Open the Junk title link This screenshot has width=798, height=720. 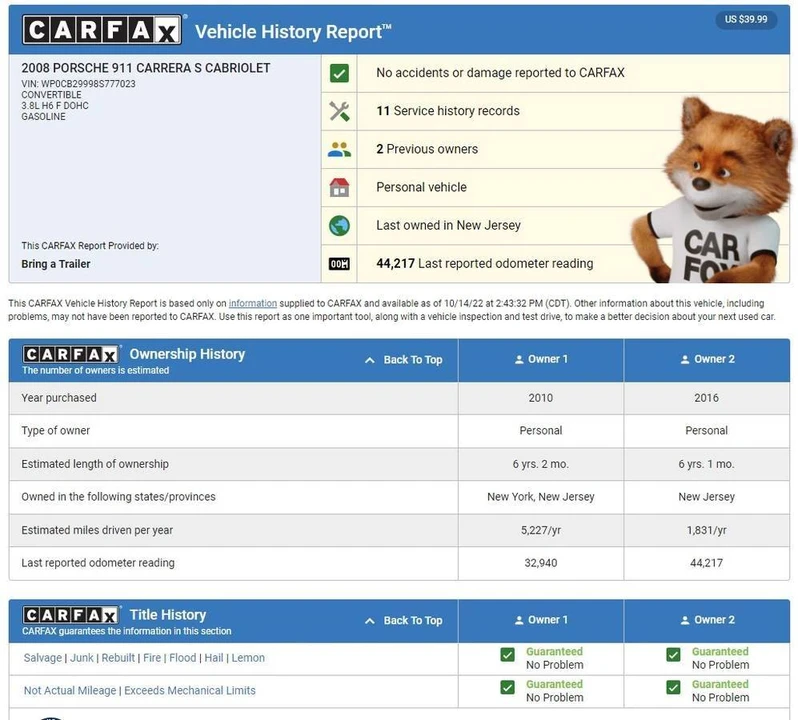pyautogui.click(x=81, y=658)
